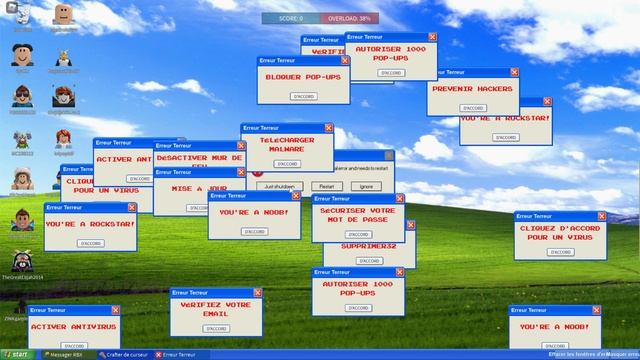The image size is (640, 360).
Task: Click D'ACCORD in AUTORISER 1000 POP-UPS below SUPPRIMER32
Action: (358, 308)
